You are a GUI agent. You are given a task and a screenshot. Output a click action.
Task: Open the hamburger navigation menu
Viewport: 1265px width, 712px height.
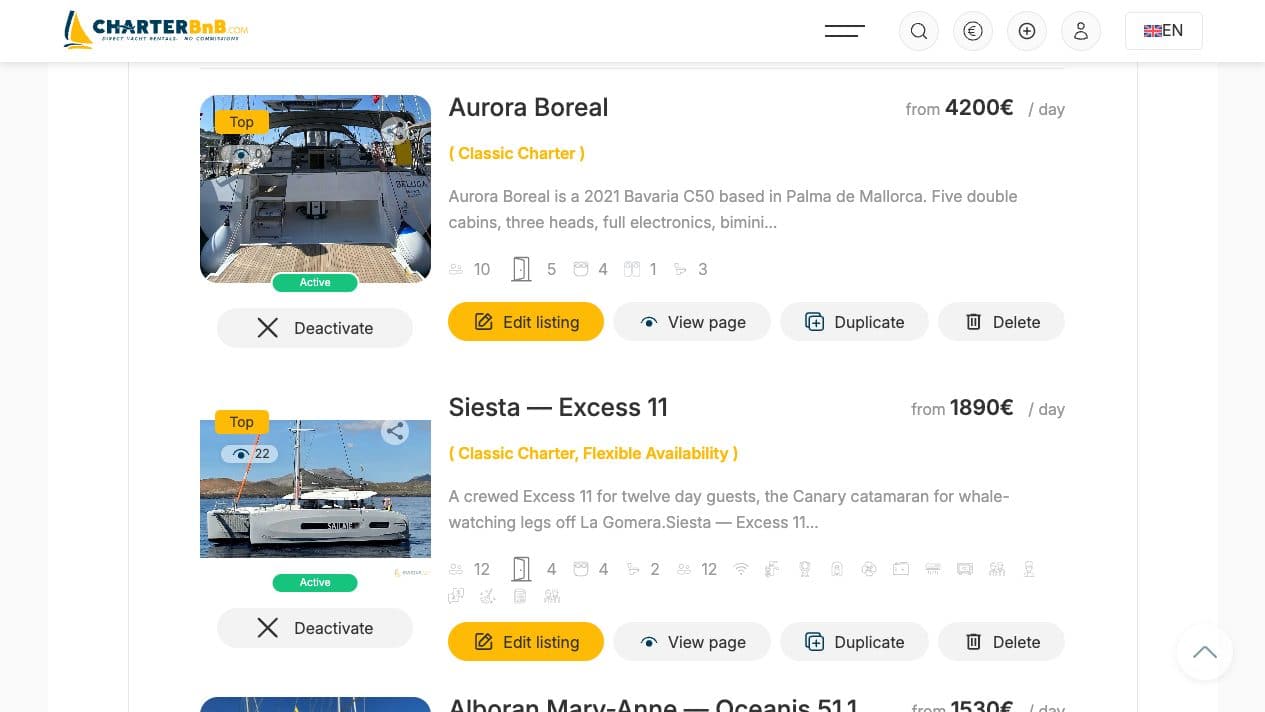click(844, 31)
